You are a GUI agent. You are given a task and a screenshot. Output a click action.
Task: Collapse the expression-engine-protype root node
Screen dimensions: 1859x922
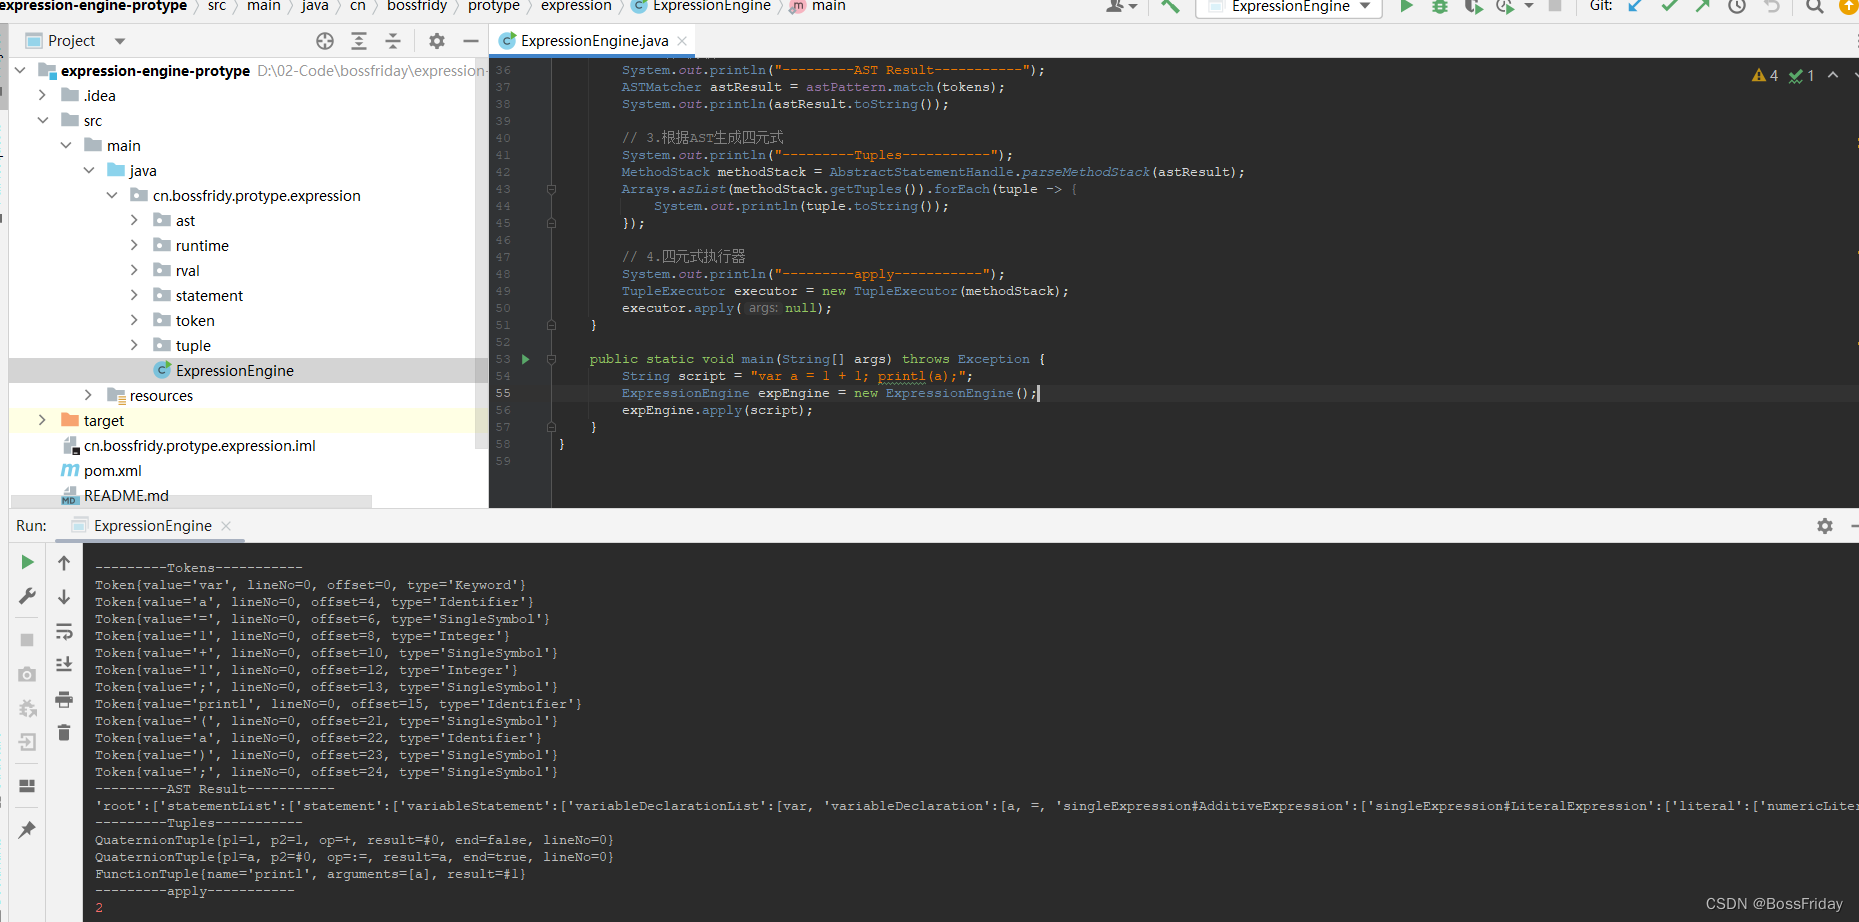pos(20,70)
